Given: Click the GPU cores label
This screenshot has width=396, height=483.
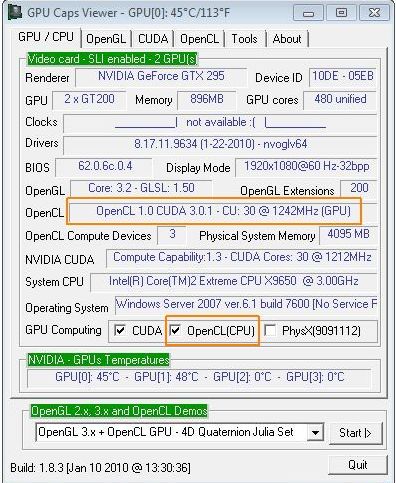Looking at the screenshot, I should (272, 100).
